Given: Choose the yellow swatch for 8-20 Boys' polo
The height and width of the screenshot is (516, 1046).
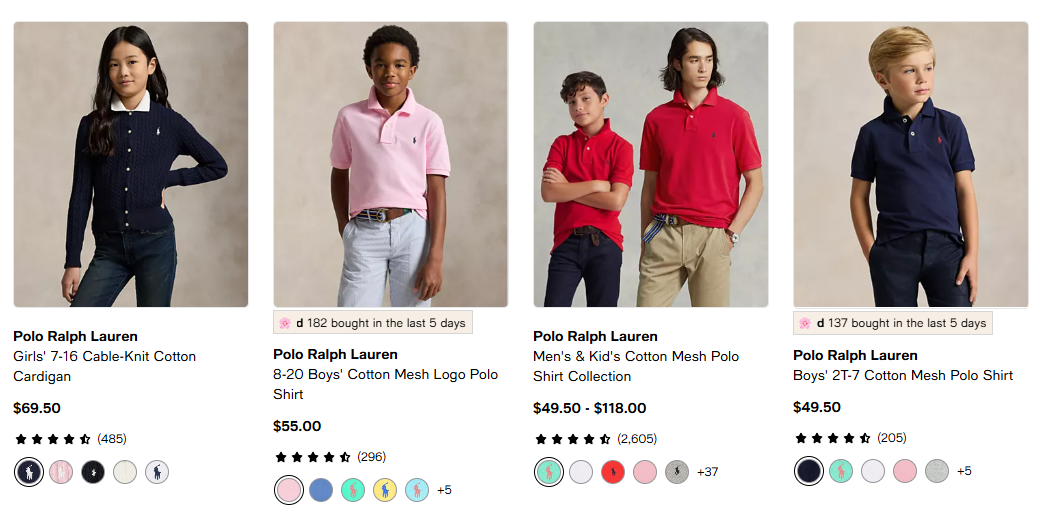Looking at the screenshot, I should coord(385,490).
